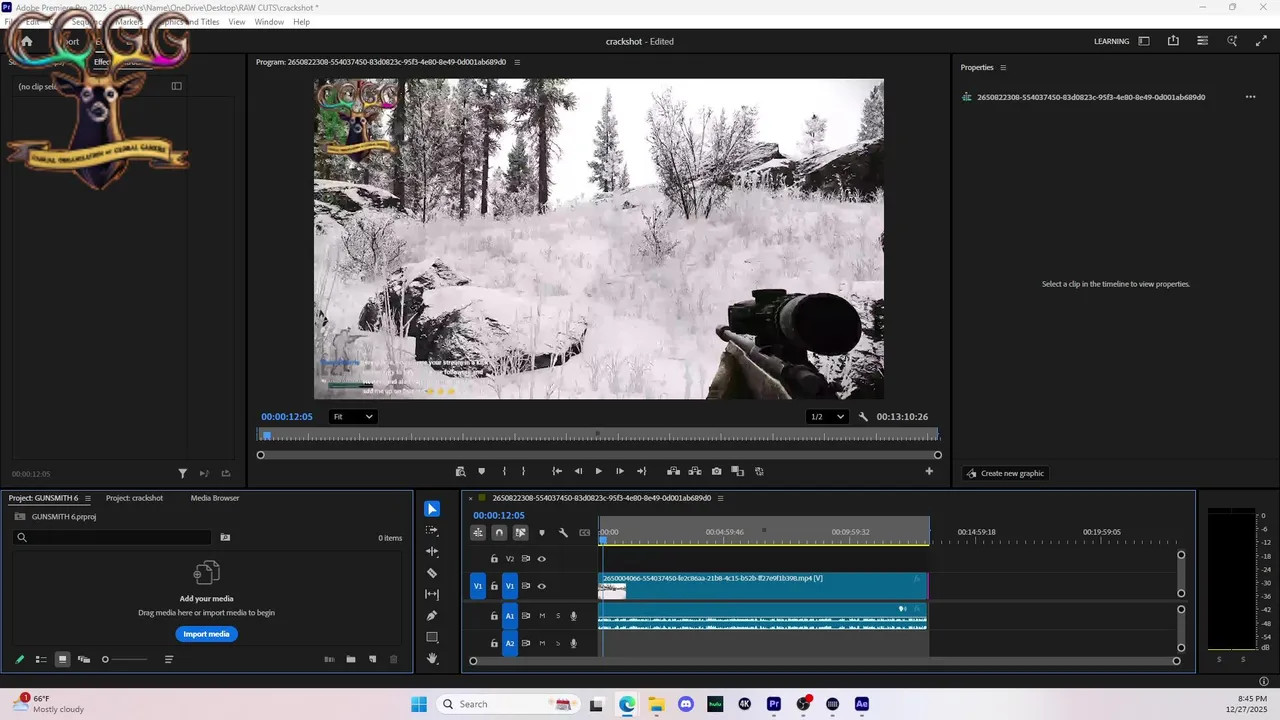Click the LEARNING workspace label
The height and width of the screenshot is (720, 1280).
(x=1112, y=41)
